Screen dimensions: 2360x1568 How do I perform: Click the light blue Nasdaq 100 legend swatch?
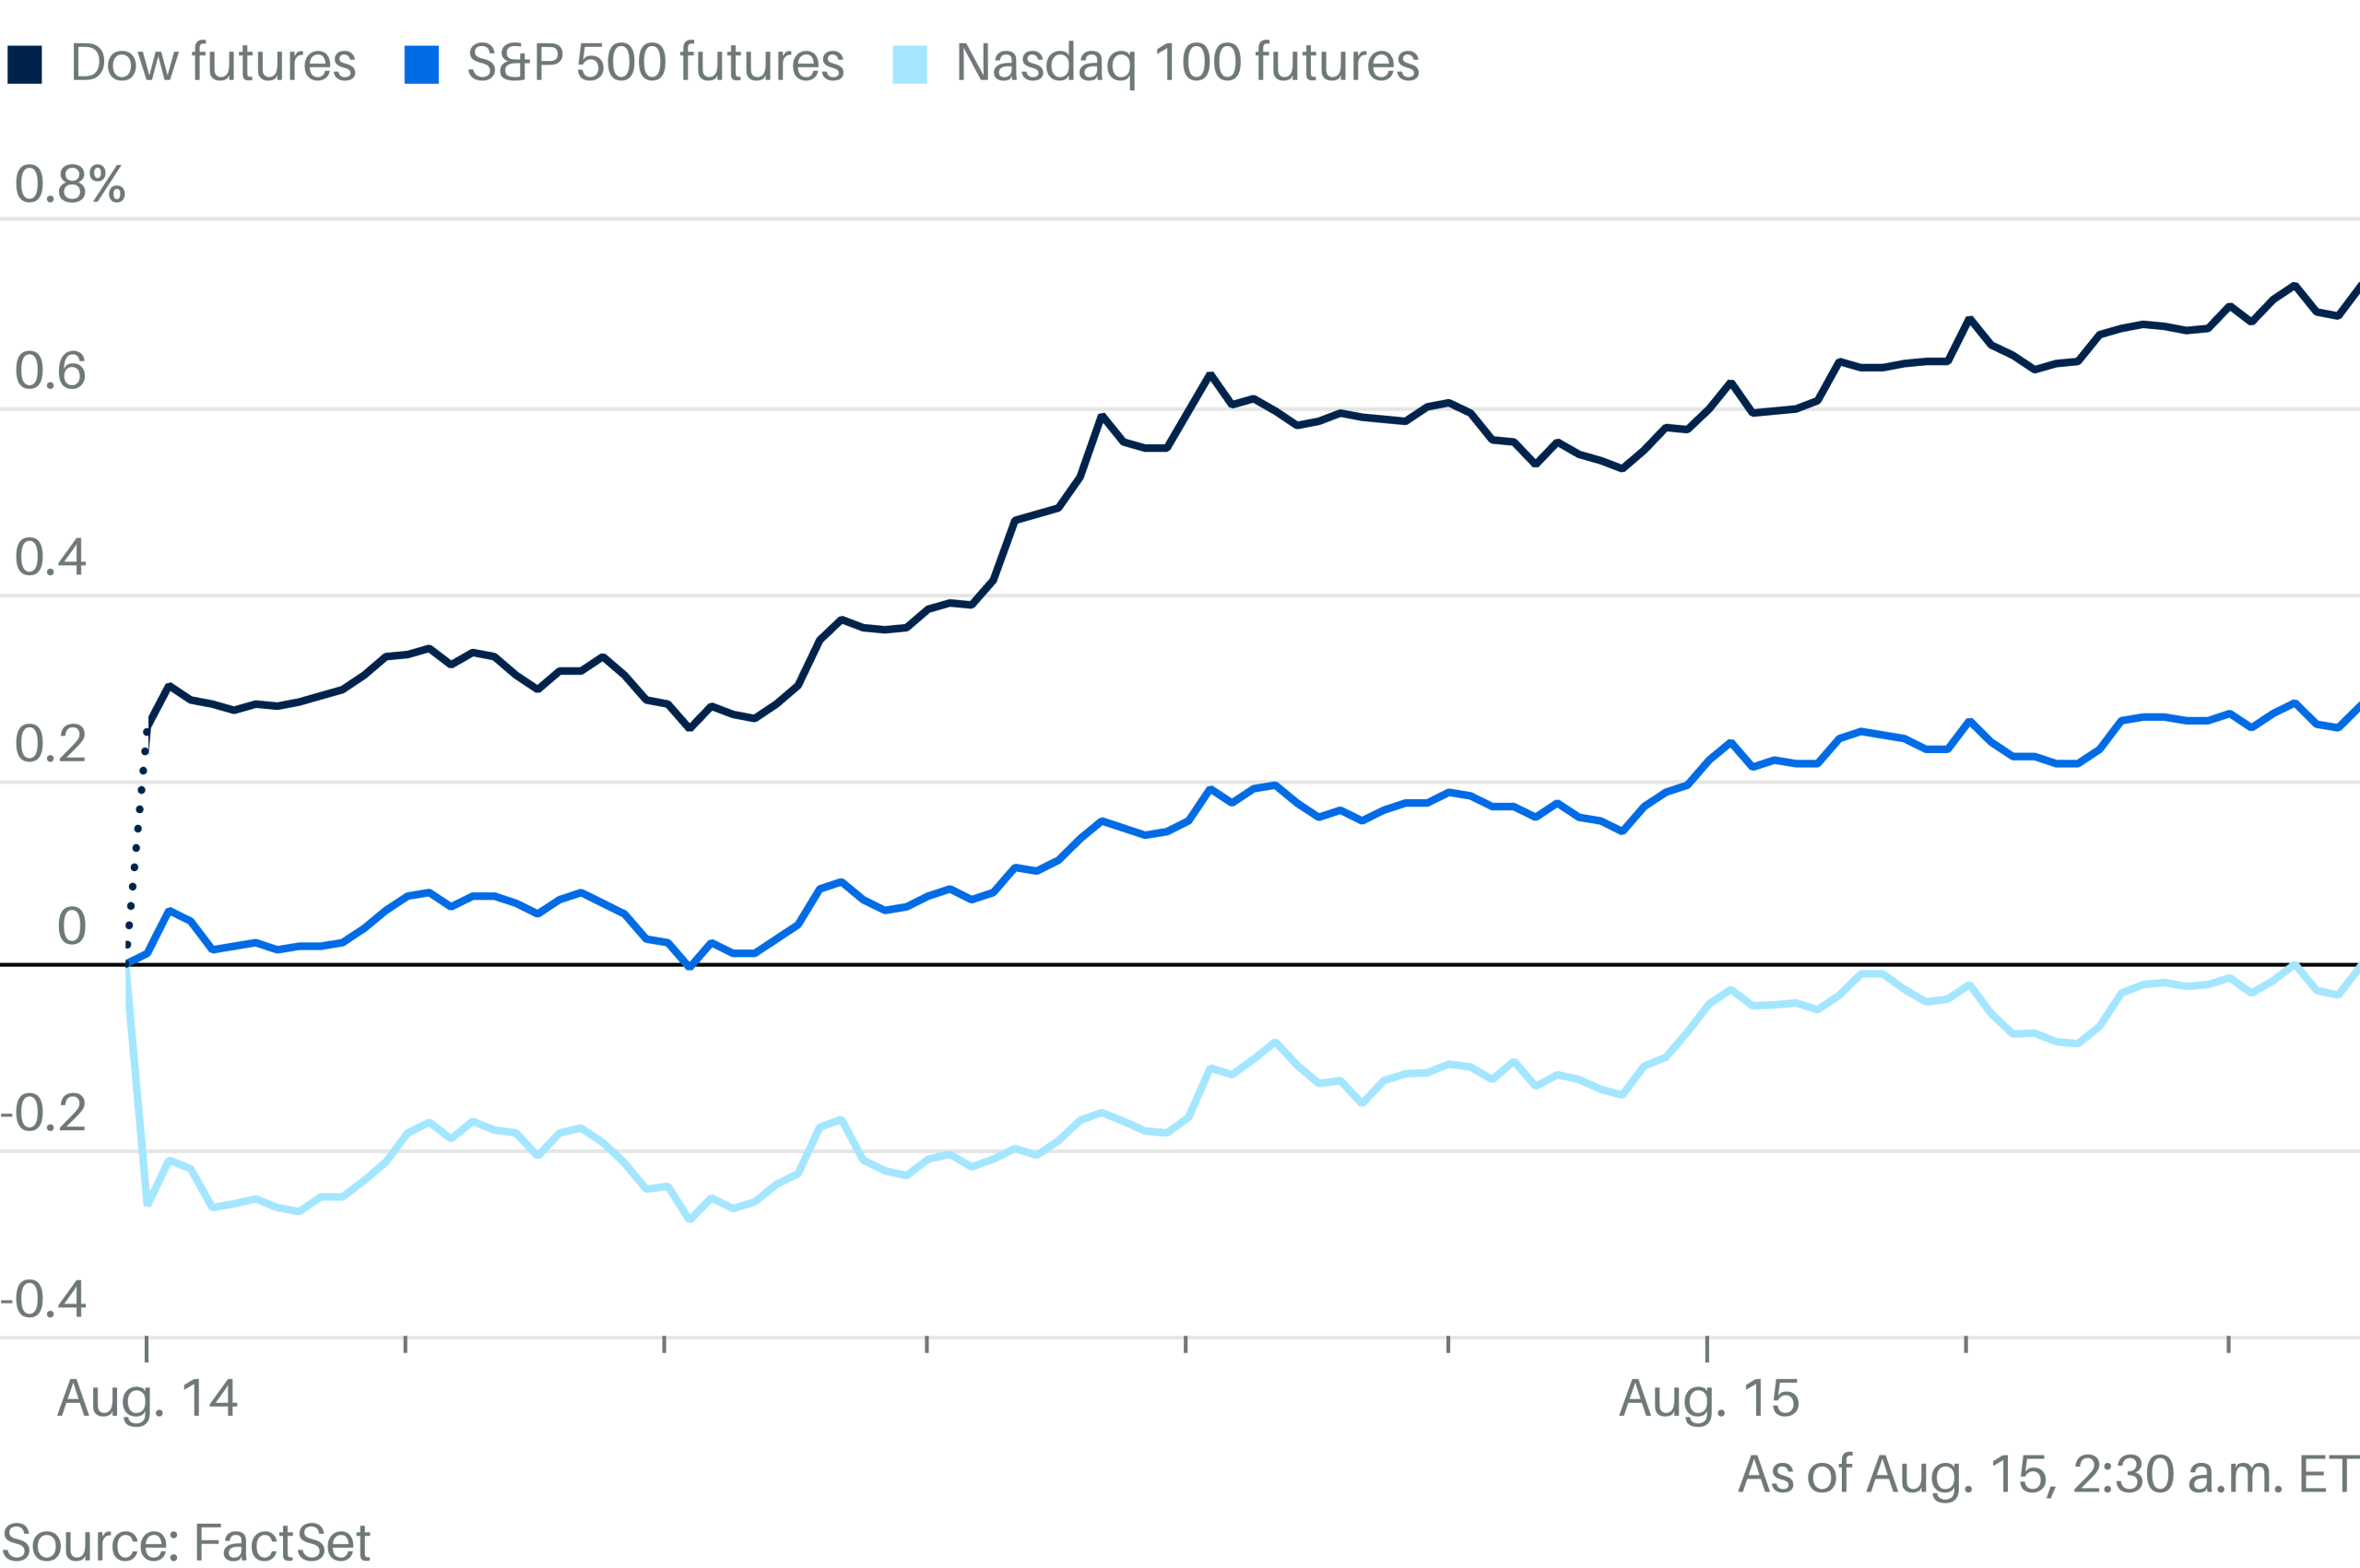[909, 64]
